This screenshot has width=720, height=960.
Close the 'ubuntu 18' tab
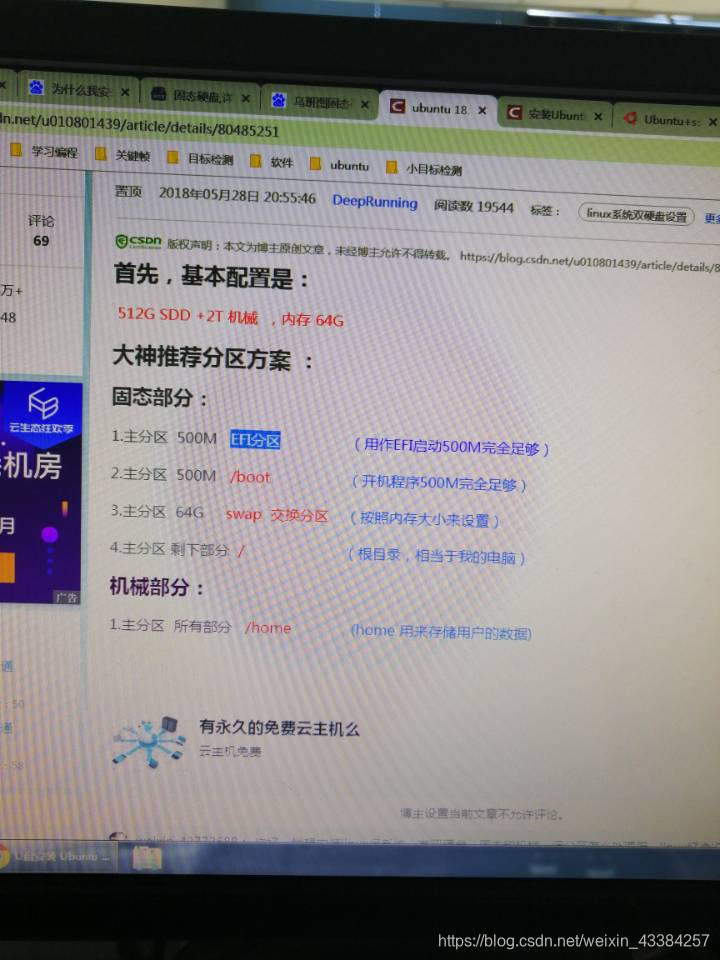pos(482,111)
